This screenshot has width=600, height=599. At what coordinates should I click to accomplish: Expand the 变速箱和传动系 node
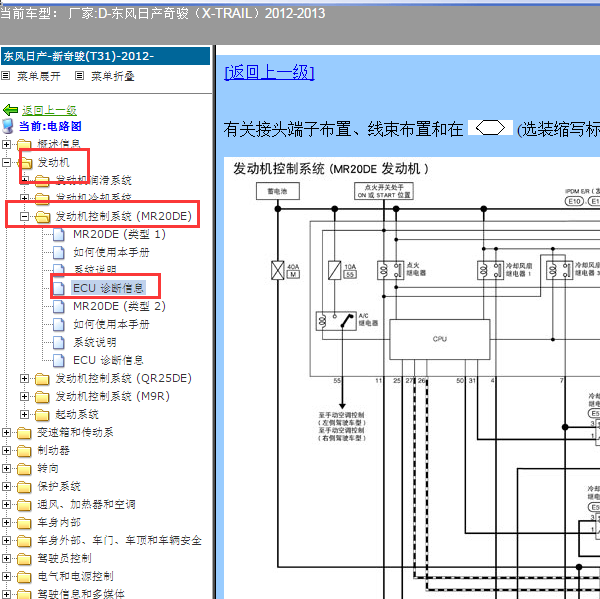6,433
